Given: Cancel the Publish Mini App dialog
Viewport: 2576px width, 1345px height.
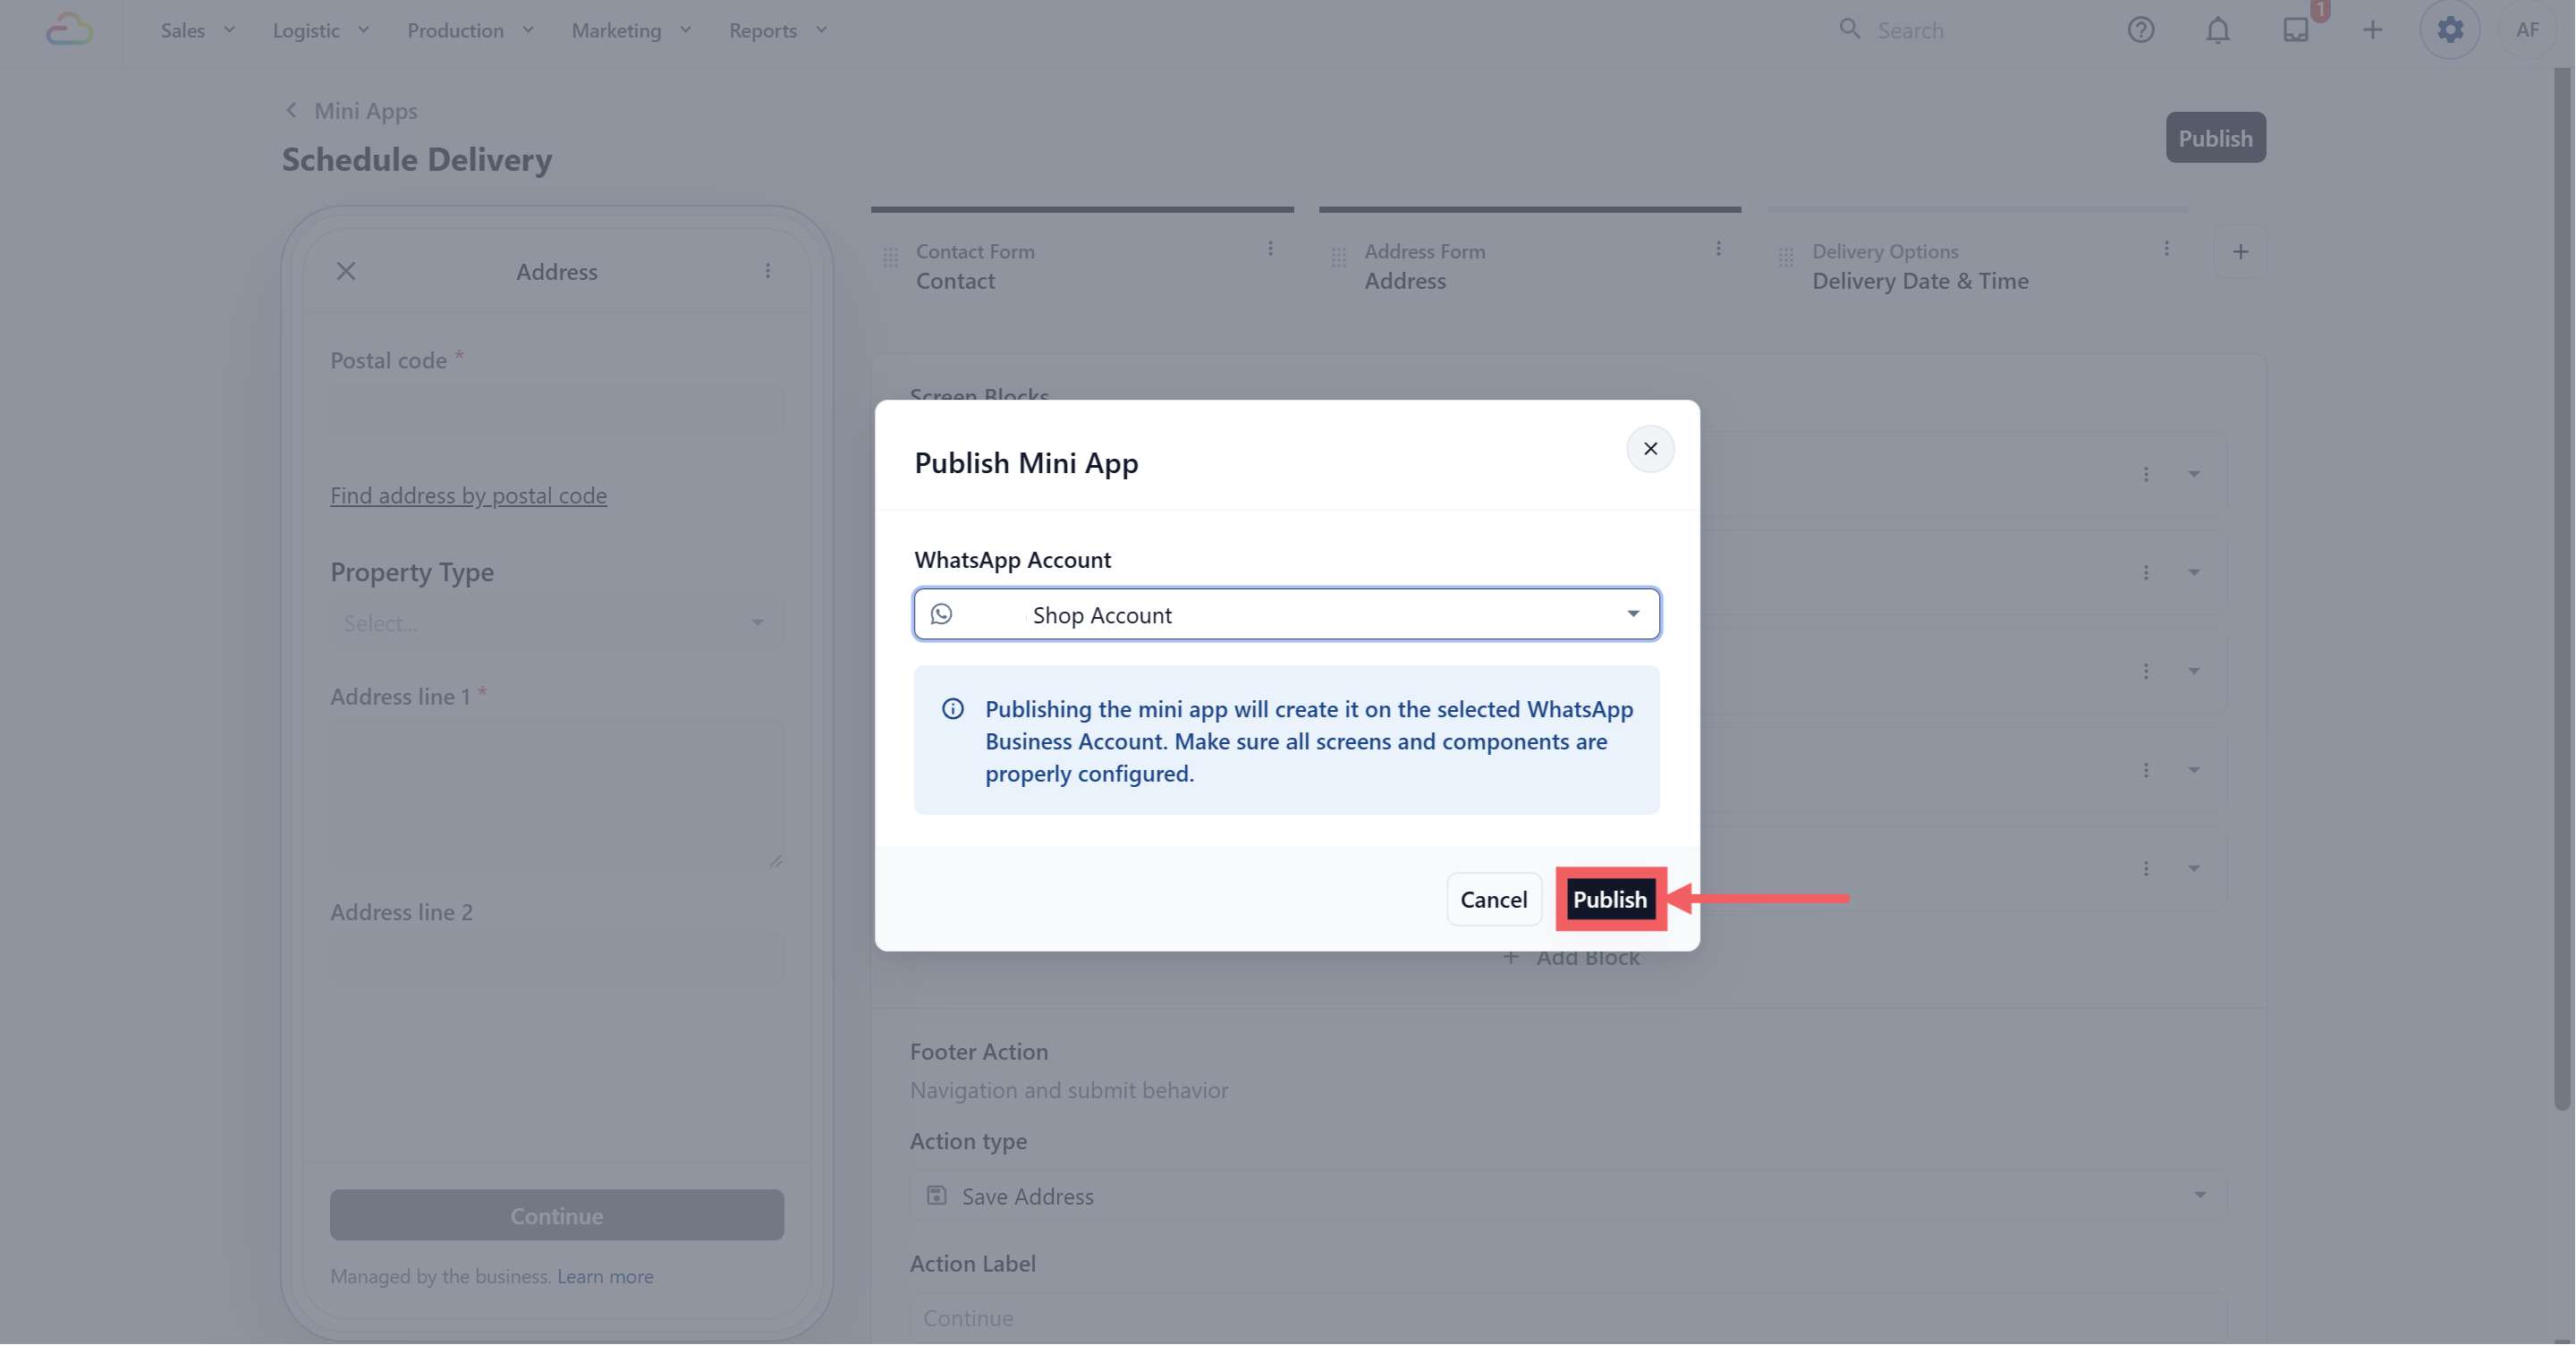Looking at the screenshot, I should (x=1494, y=899).
